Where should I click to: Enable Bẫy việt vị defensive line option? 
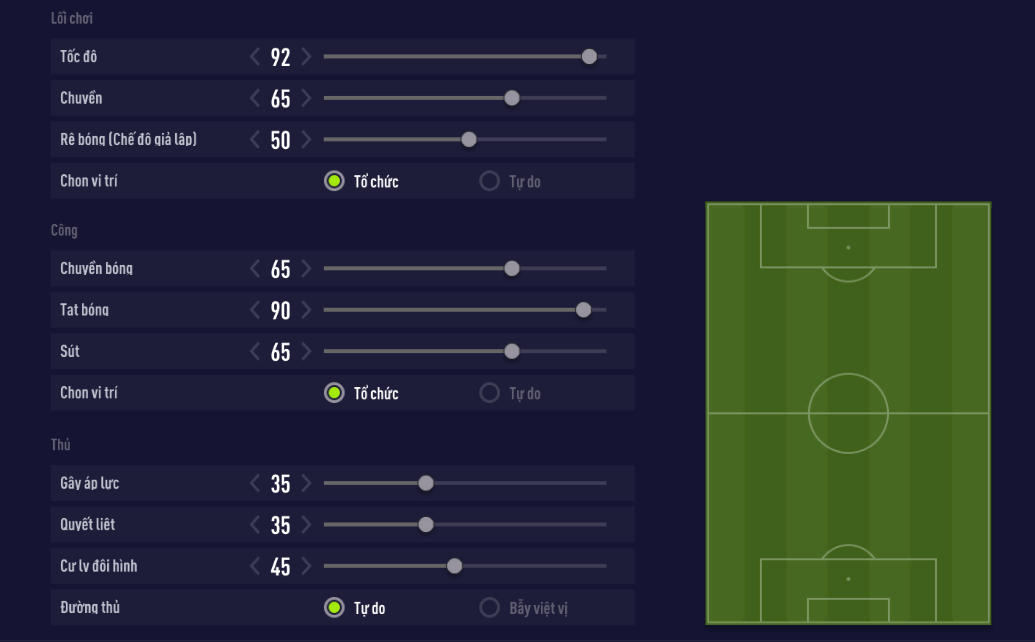click(x=489, y=608)
